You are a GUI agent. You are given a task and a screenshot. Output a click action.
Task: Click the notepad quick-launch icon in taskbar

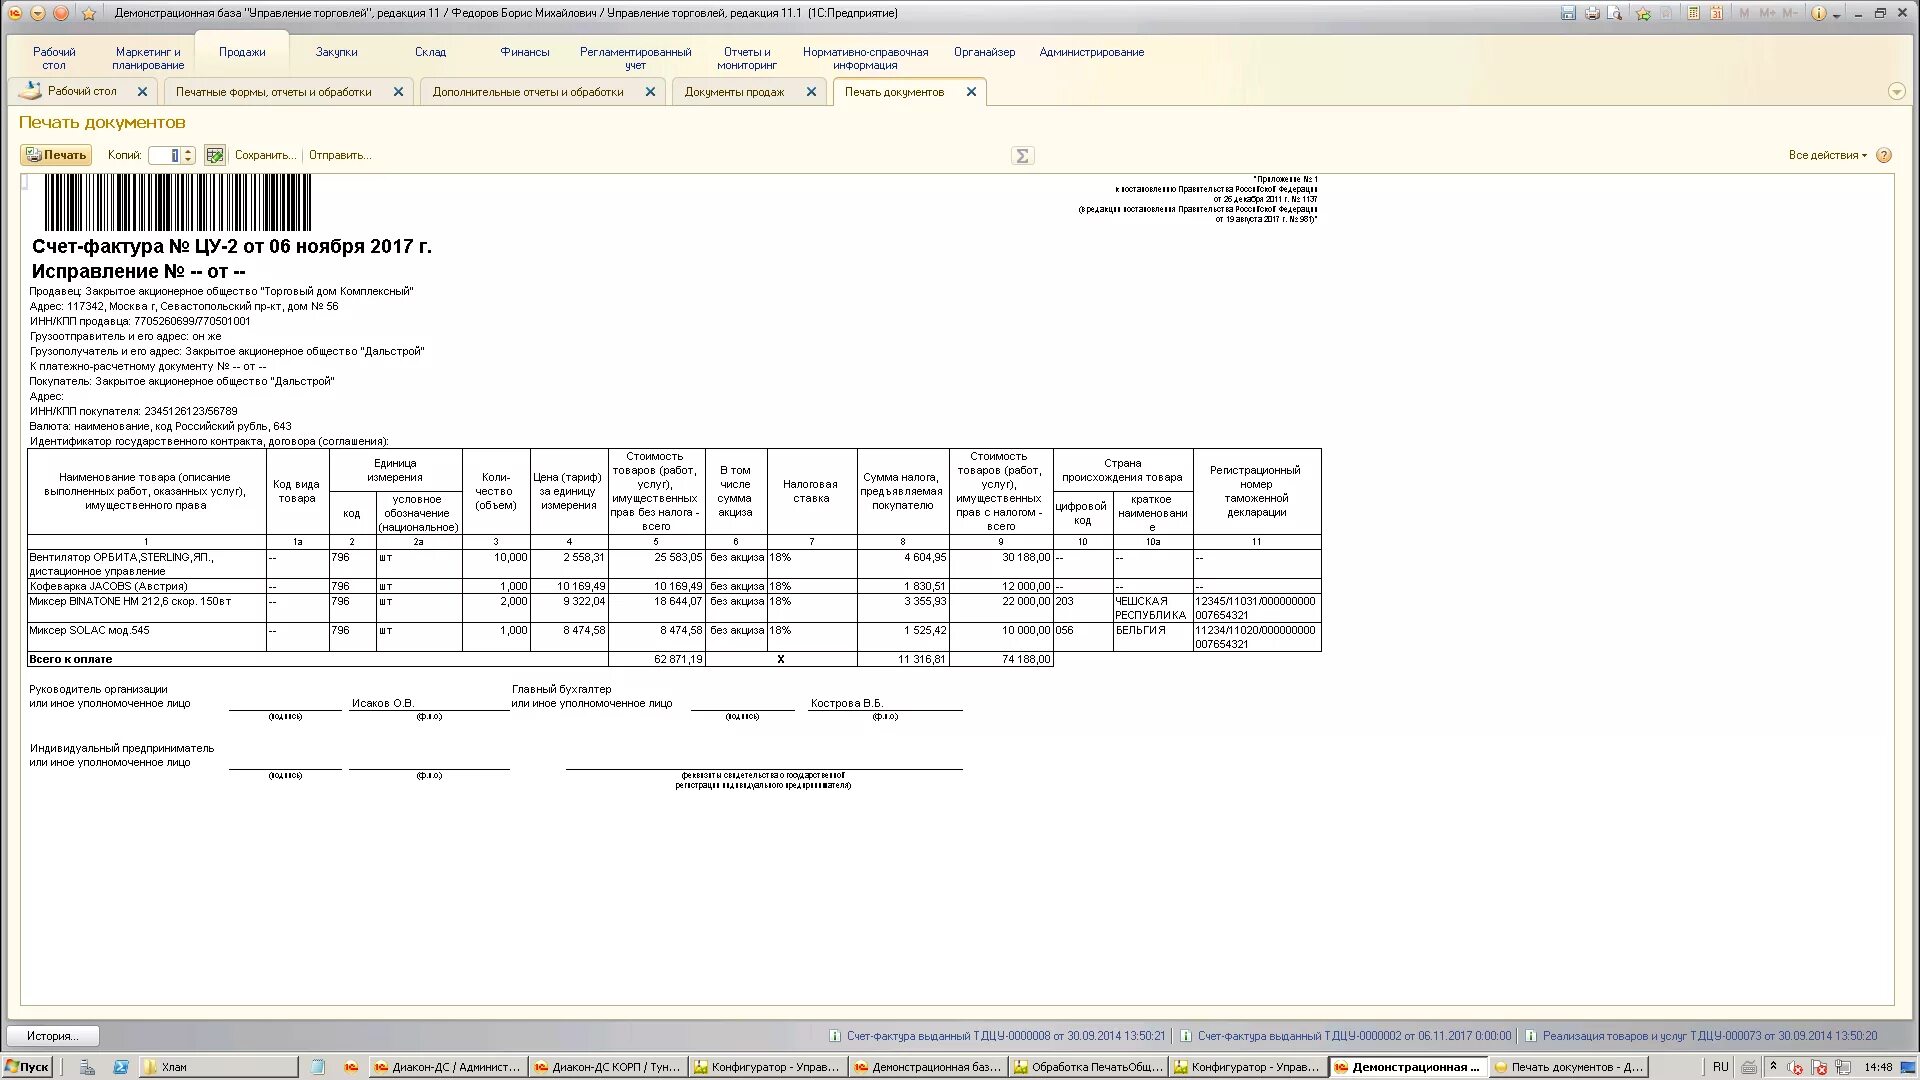tap(317, 1067)
